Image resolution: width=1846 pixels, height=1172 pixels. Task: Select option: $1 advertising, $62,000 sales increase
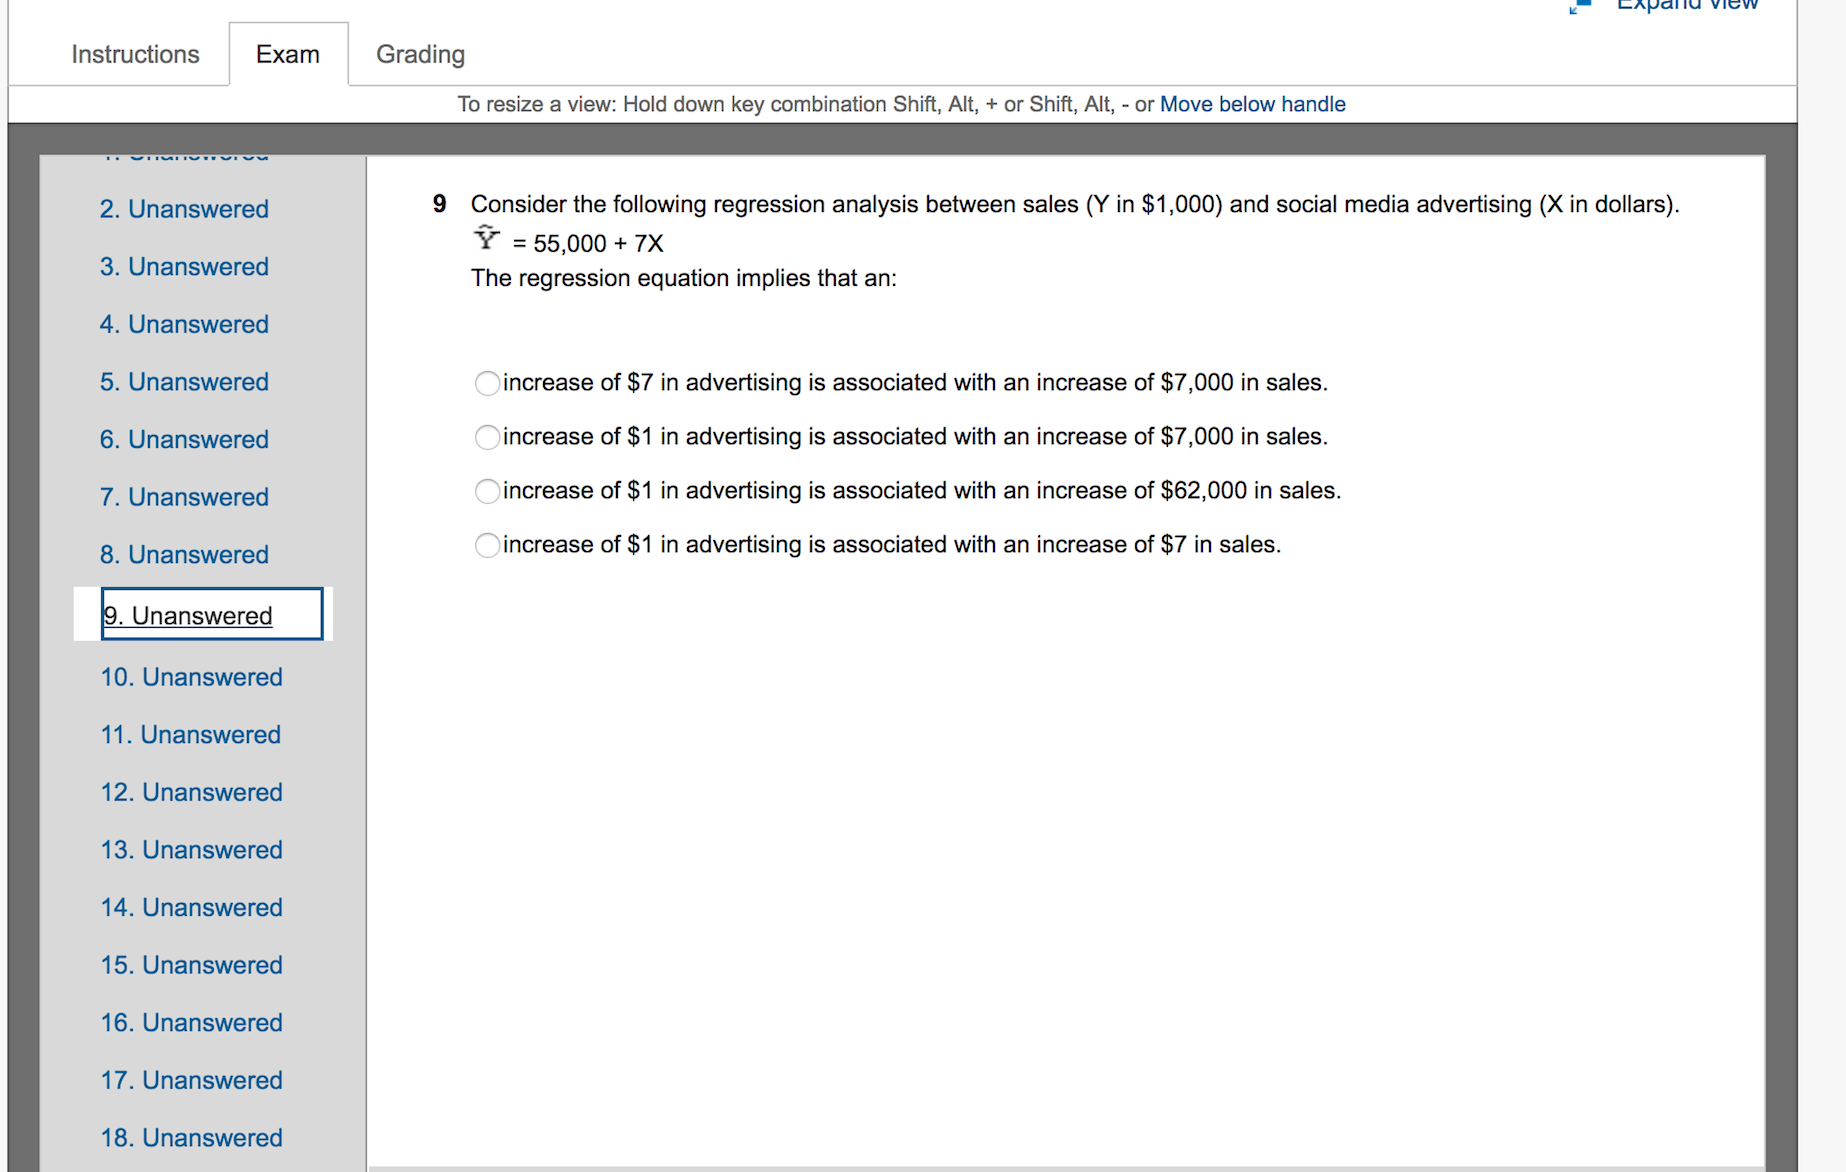click(487, 491)
